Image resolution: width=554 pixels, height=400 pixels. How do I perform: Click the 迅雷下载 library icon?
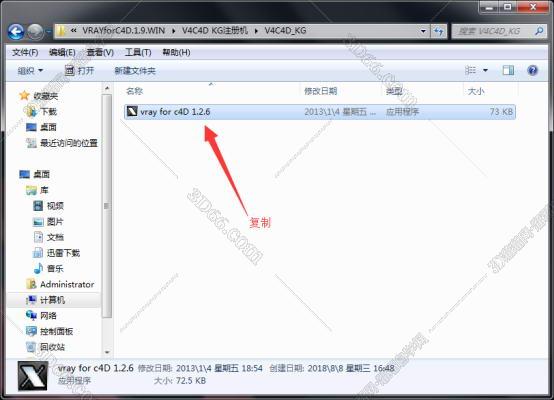[38, 253]
